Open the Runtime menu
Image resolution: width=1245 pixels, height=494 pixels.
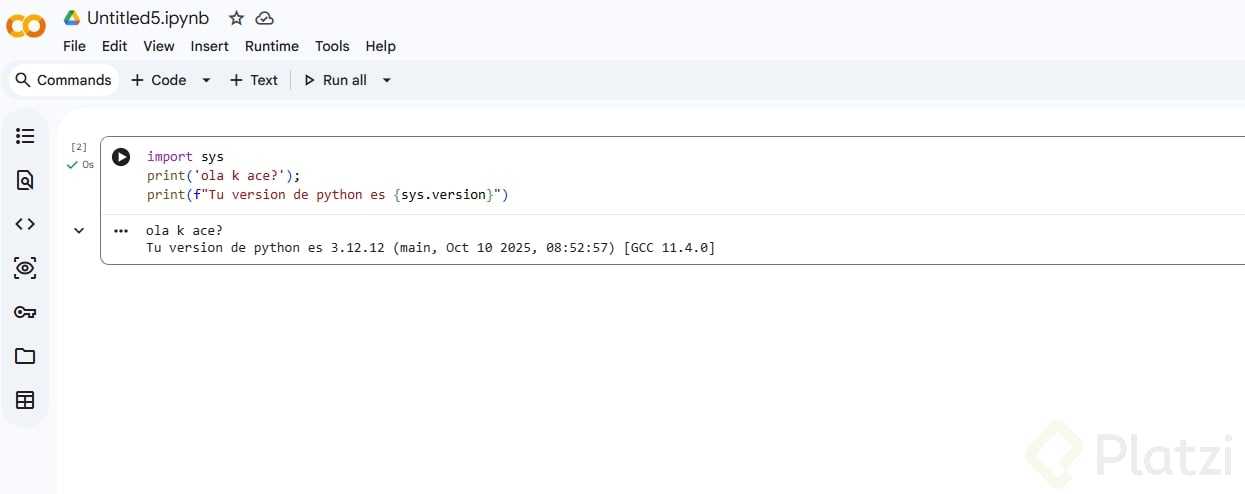coord(272,46)
